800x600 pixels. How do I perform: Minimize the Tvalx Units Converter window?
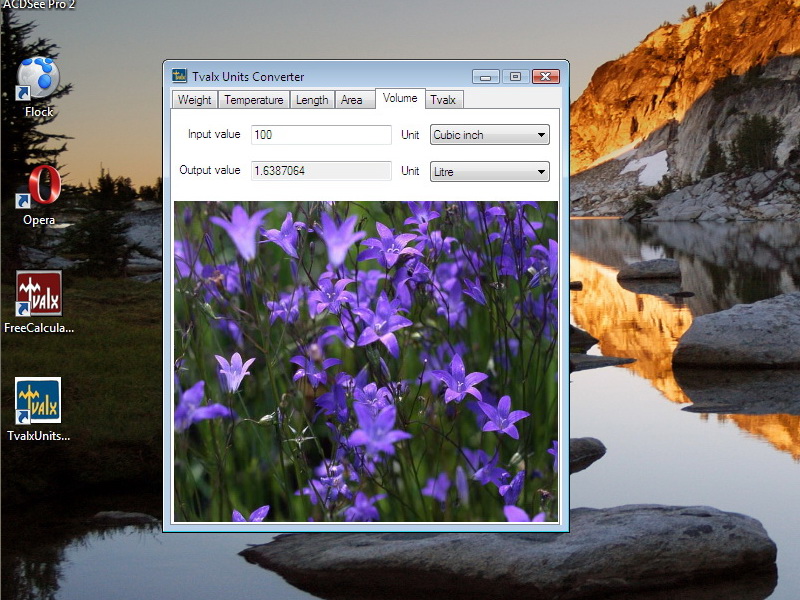(486, 76)
